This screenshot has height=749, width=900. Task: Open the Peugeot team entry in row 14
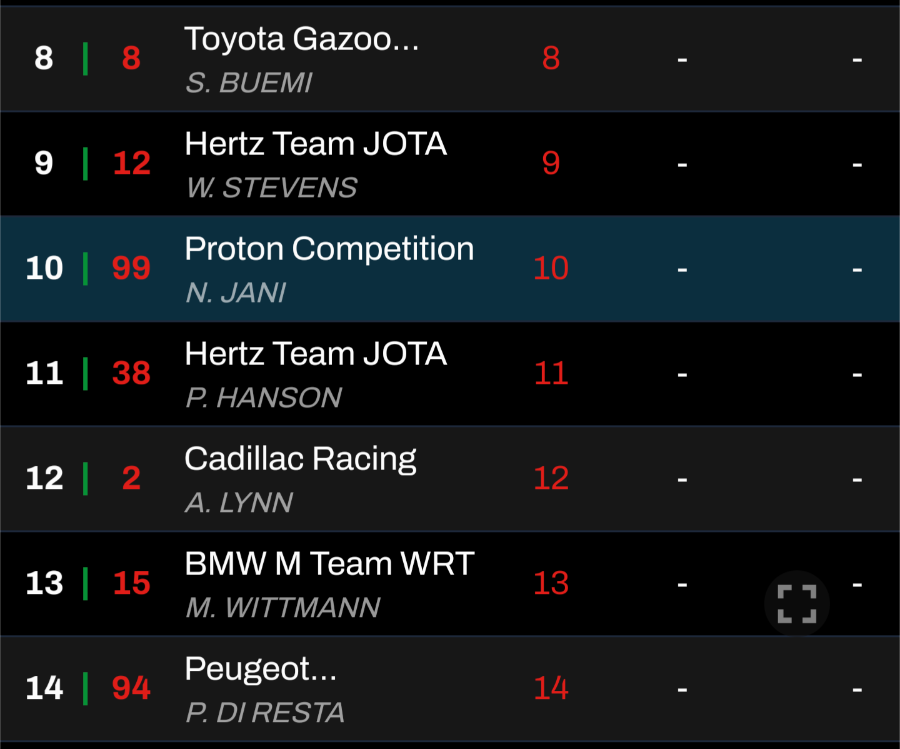[261, 669]
